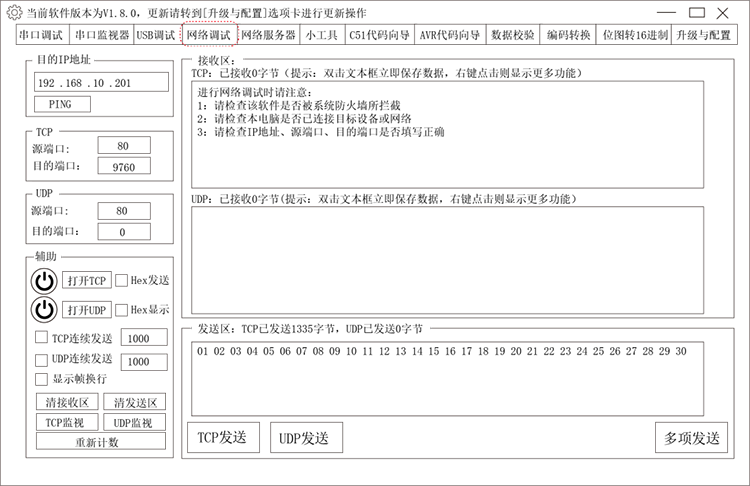Select the 网络服务器 tab
The height and width of the screenshot is (486, 750).
(x=268, y=34)
